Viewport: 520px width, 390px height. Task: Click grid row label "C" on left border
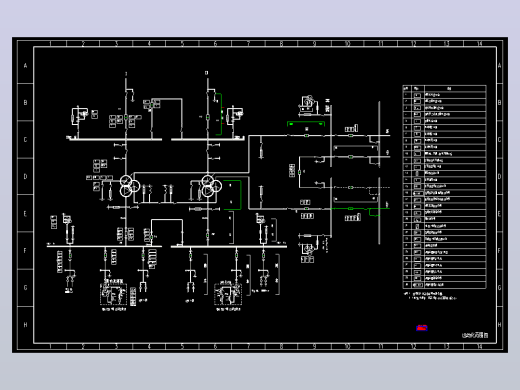coord(25,140)
